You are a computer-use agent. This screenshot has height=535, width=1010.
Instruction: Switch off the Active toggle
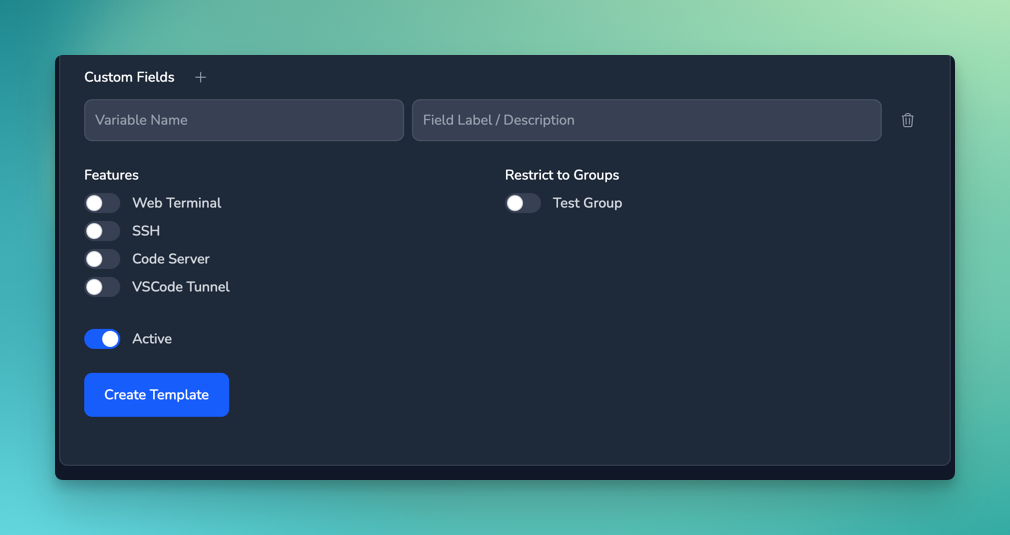102,339
